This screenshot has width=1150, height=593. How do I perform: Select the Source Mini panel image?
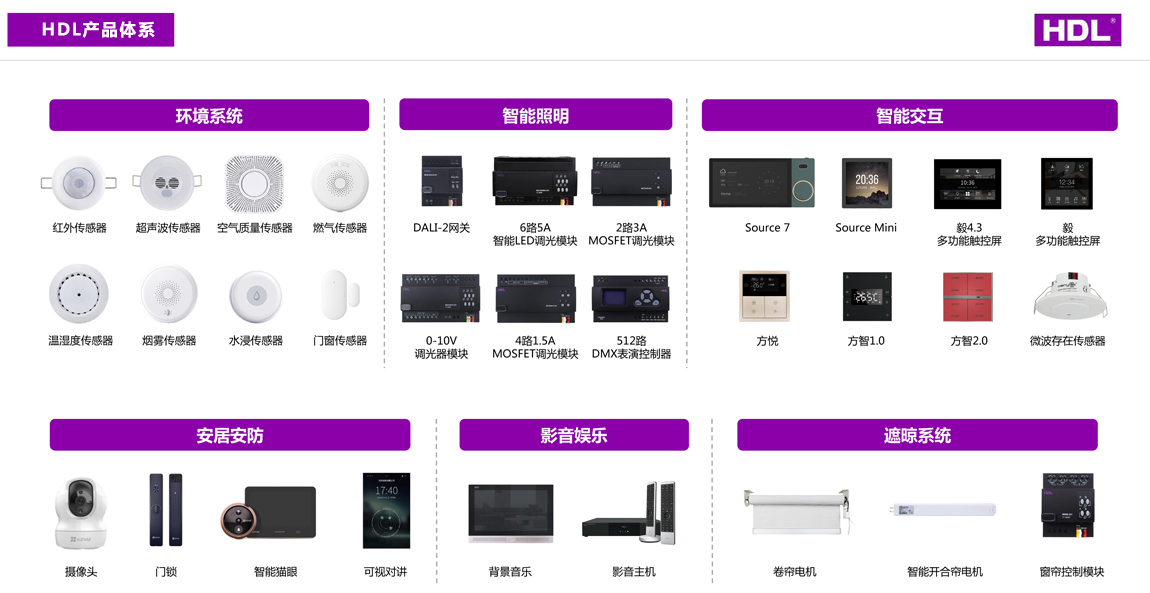[x=866, y=183]
